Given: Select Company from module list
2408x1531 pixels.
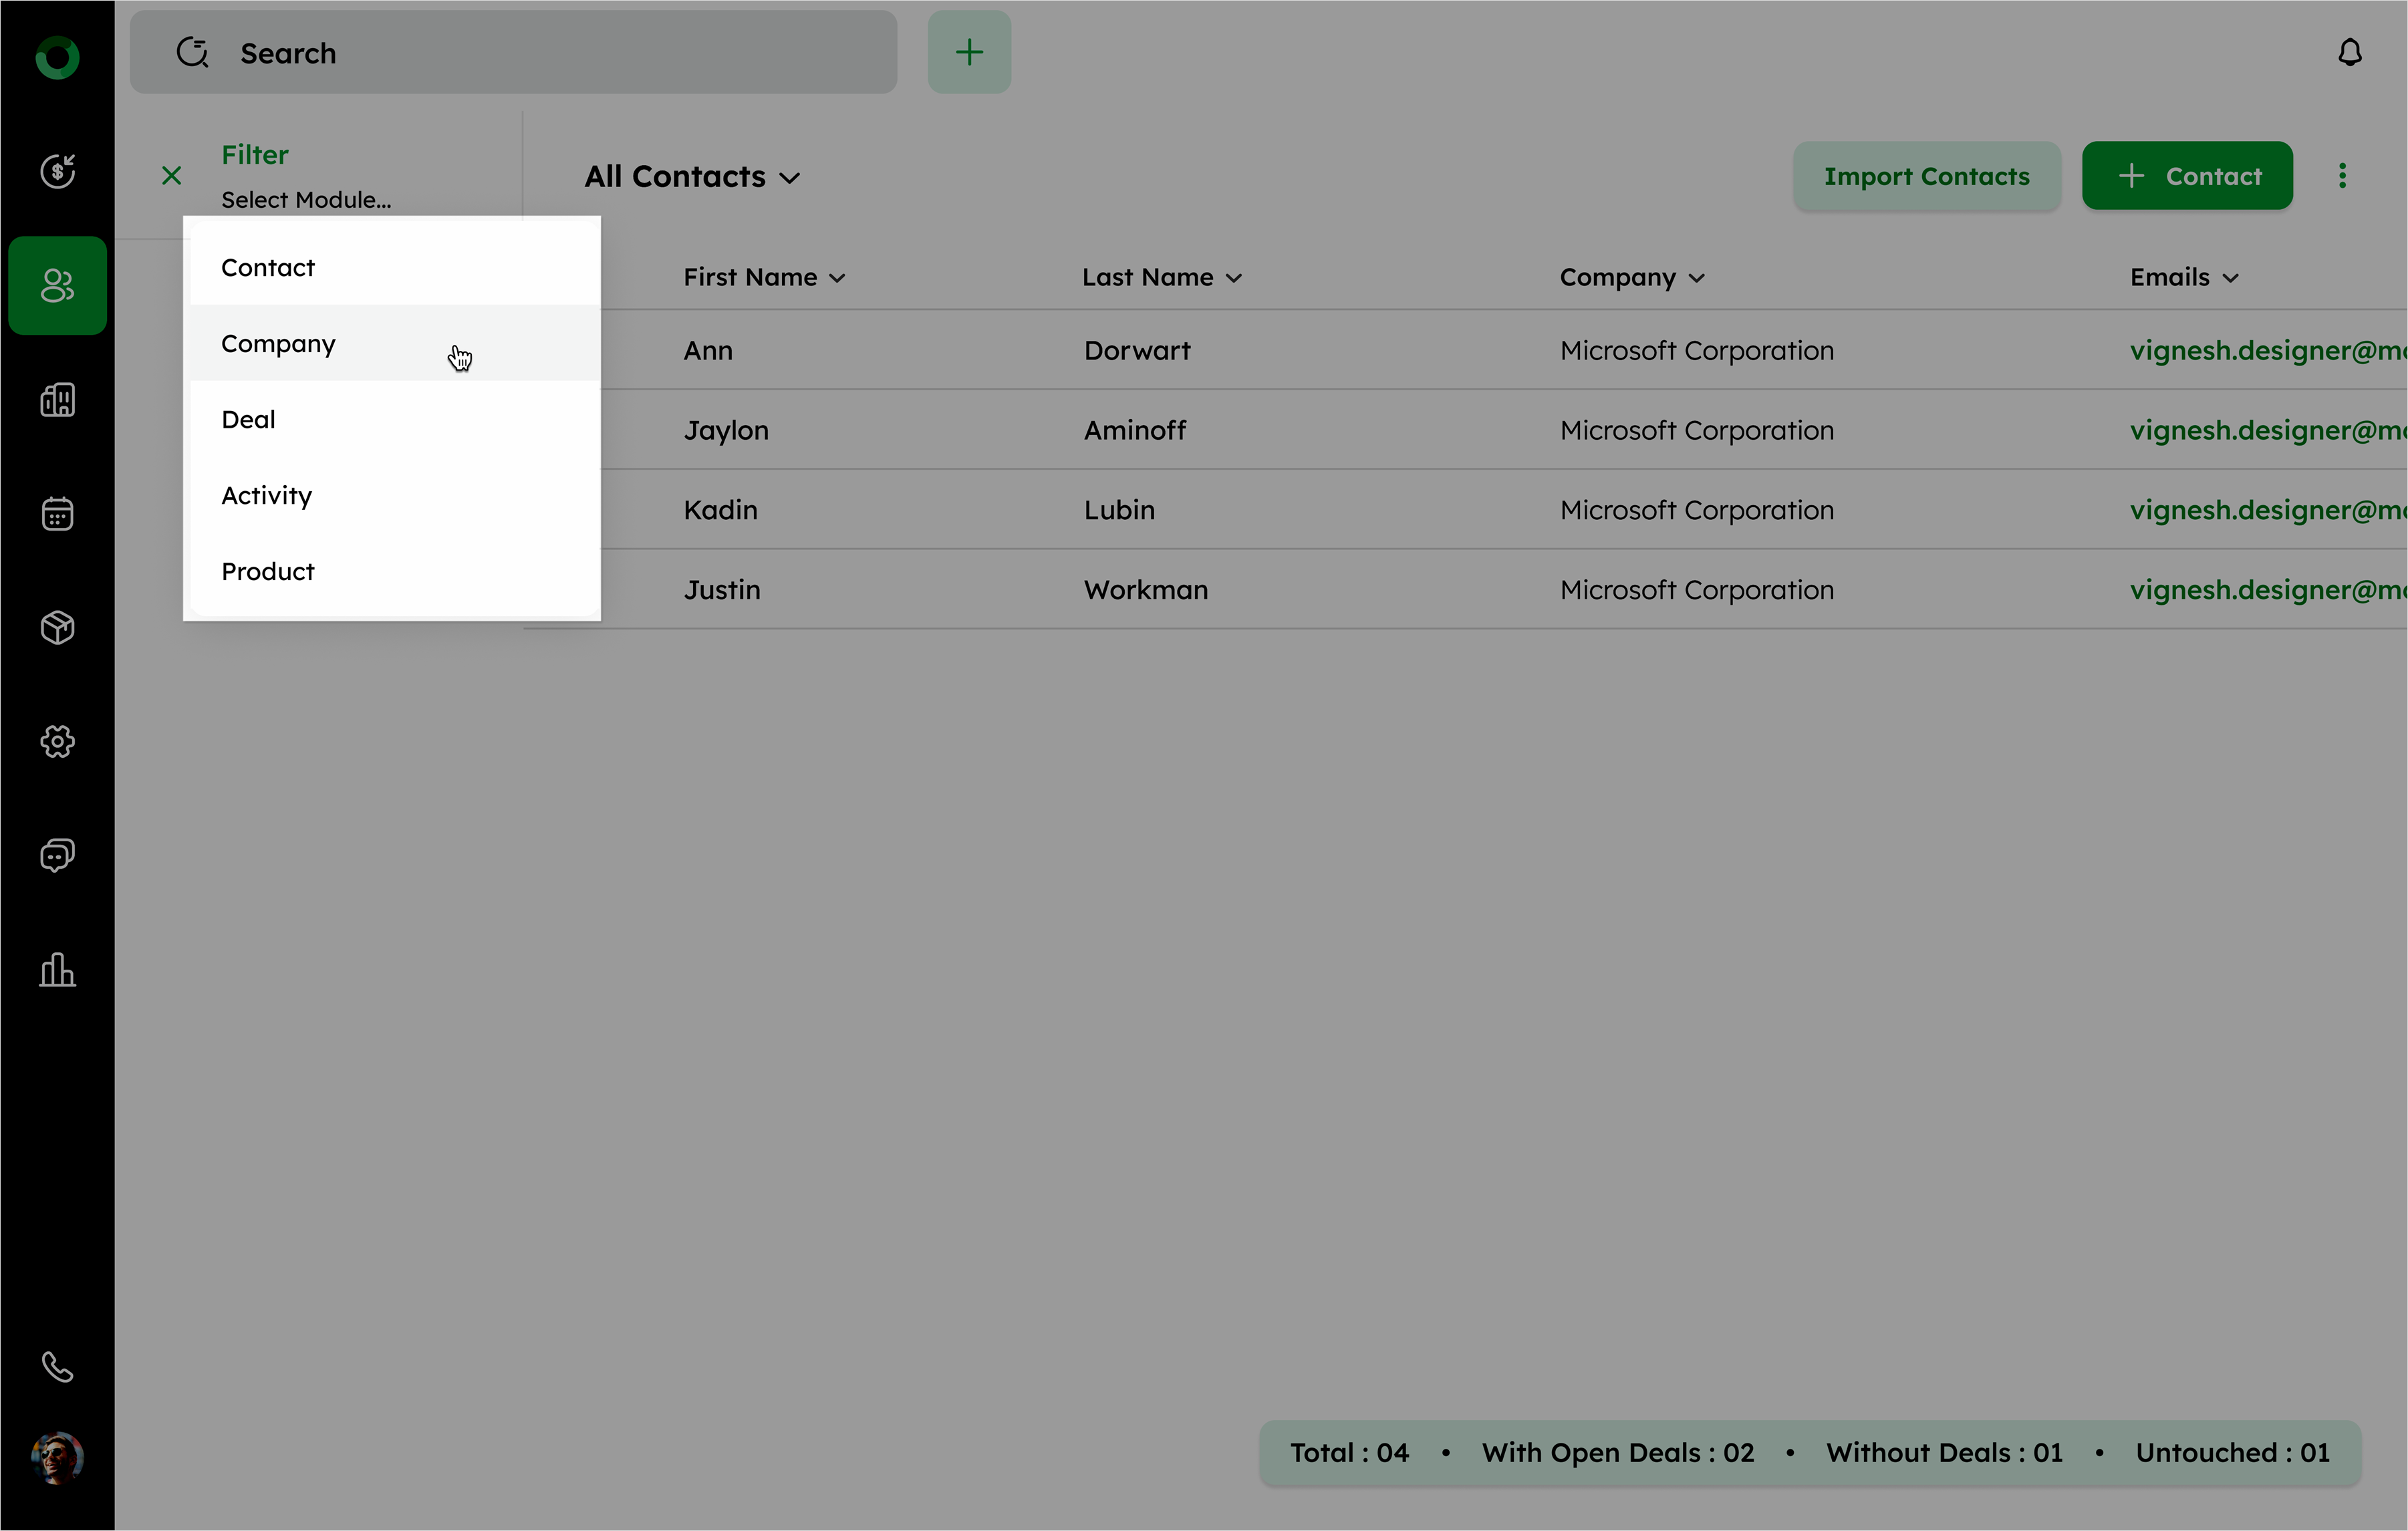Looking at the screenshot, I should click(x=278, y=344).
